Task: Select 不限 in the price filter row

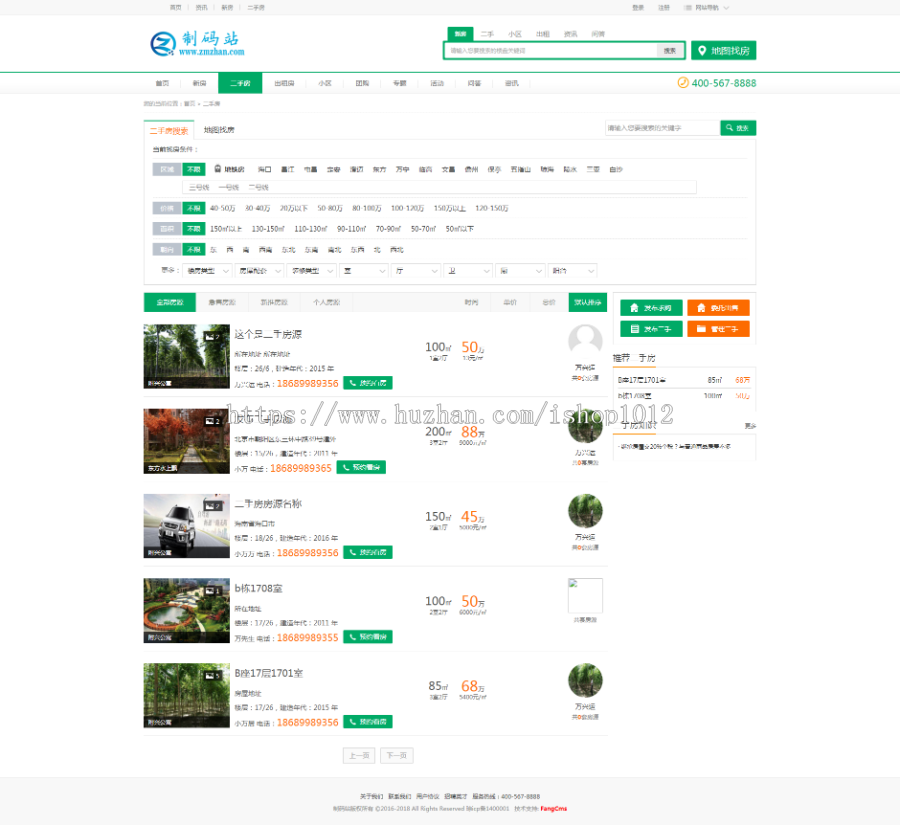Action: (x=193, y=208)
